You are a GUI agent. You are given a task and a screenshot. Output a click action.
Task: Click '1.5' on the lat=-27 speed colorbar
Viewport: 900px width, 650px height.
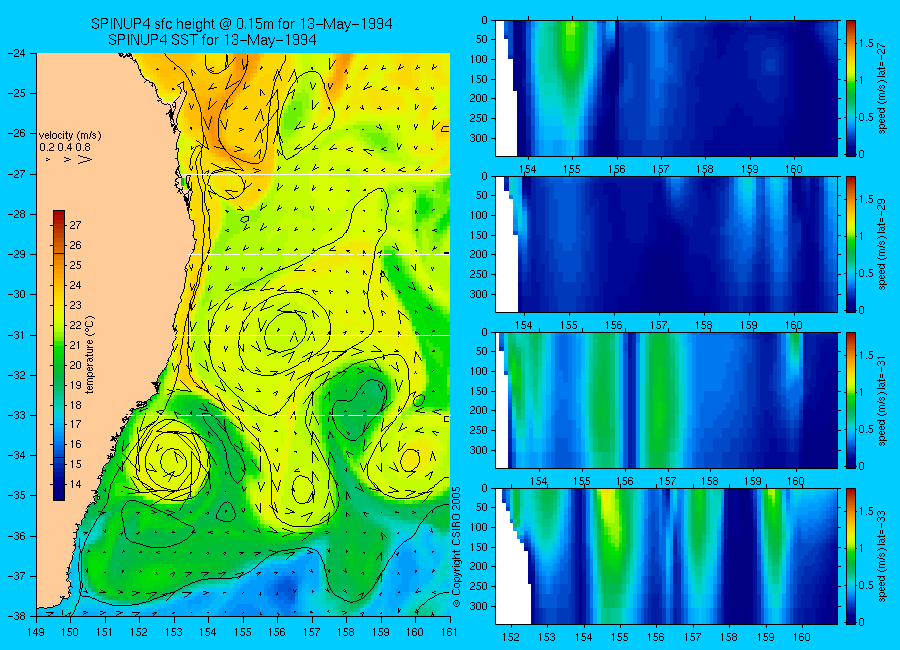point(866,43)
